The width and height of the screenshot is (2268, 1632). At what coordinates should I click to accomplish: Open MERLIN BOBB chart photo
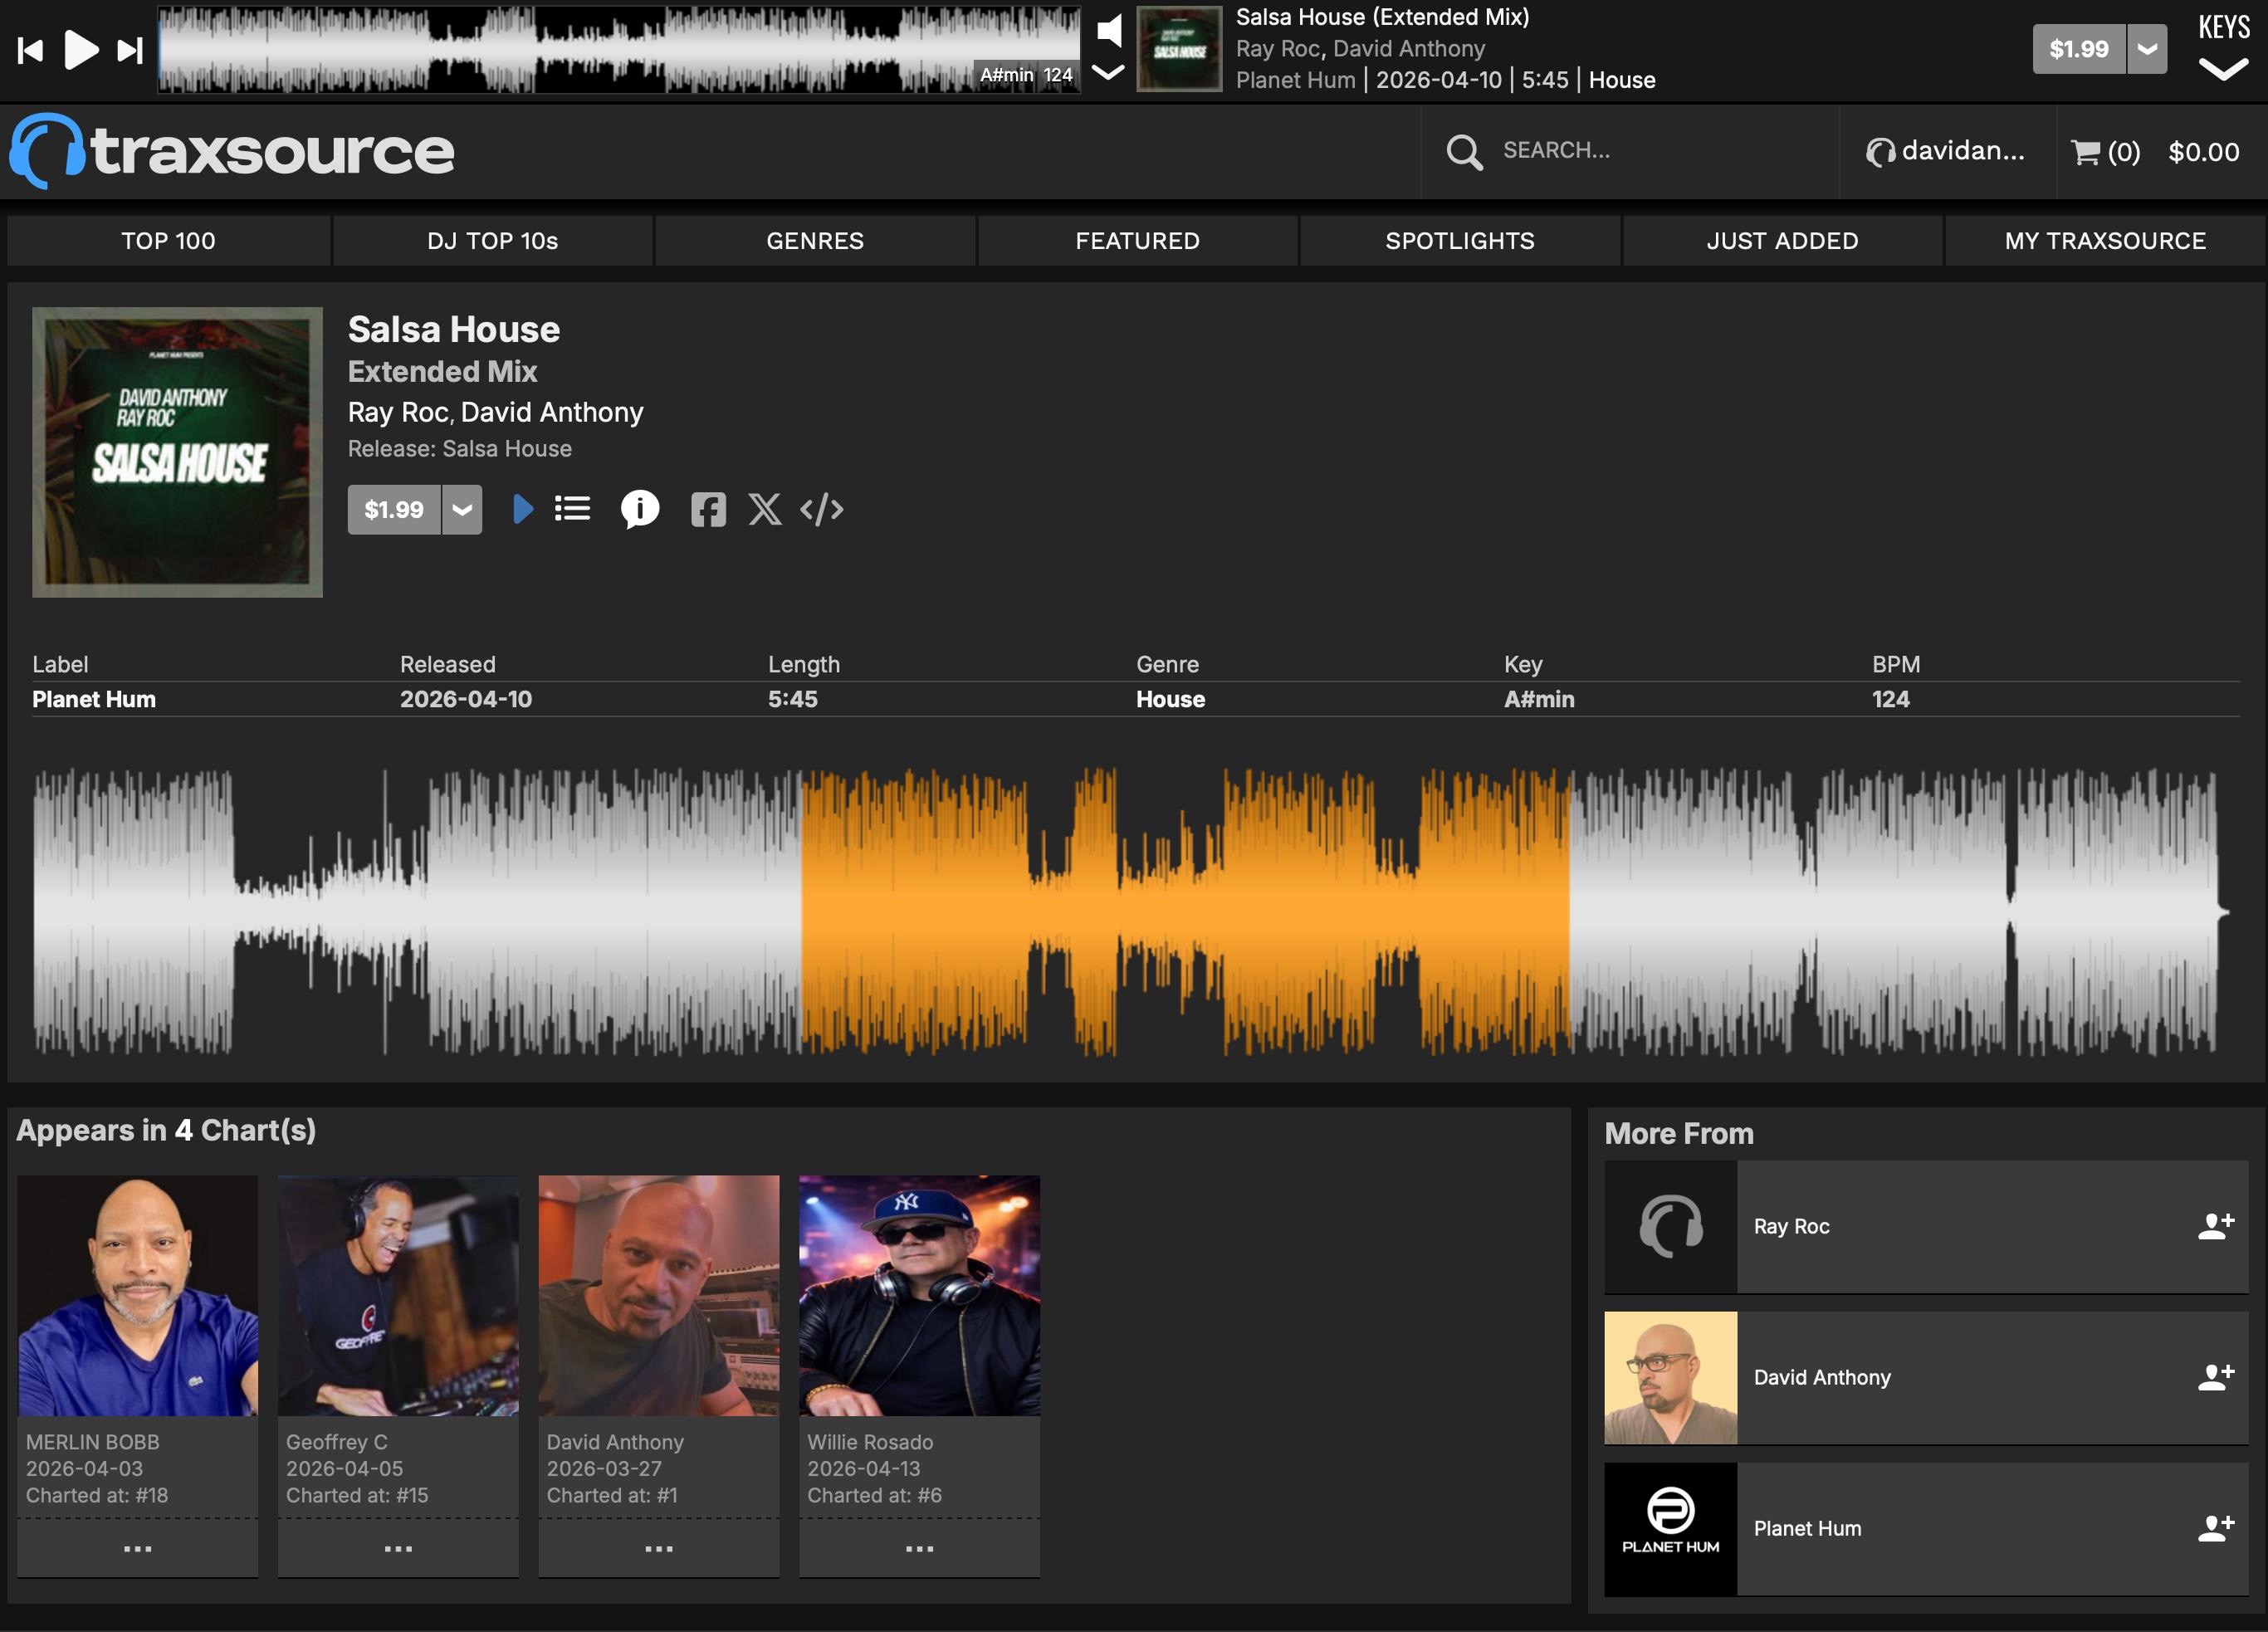pos(138,1295)
